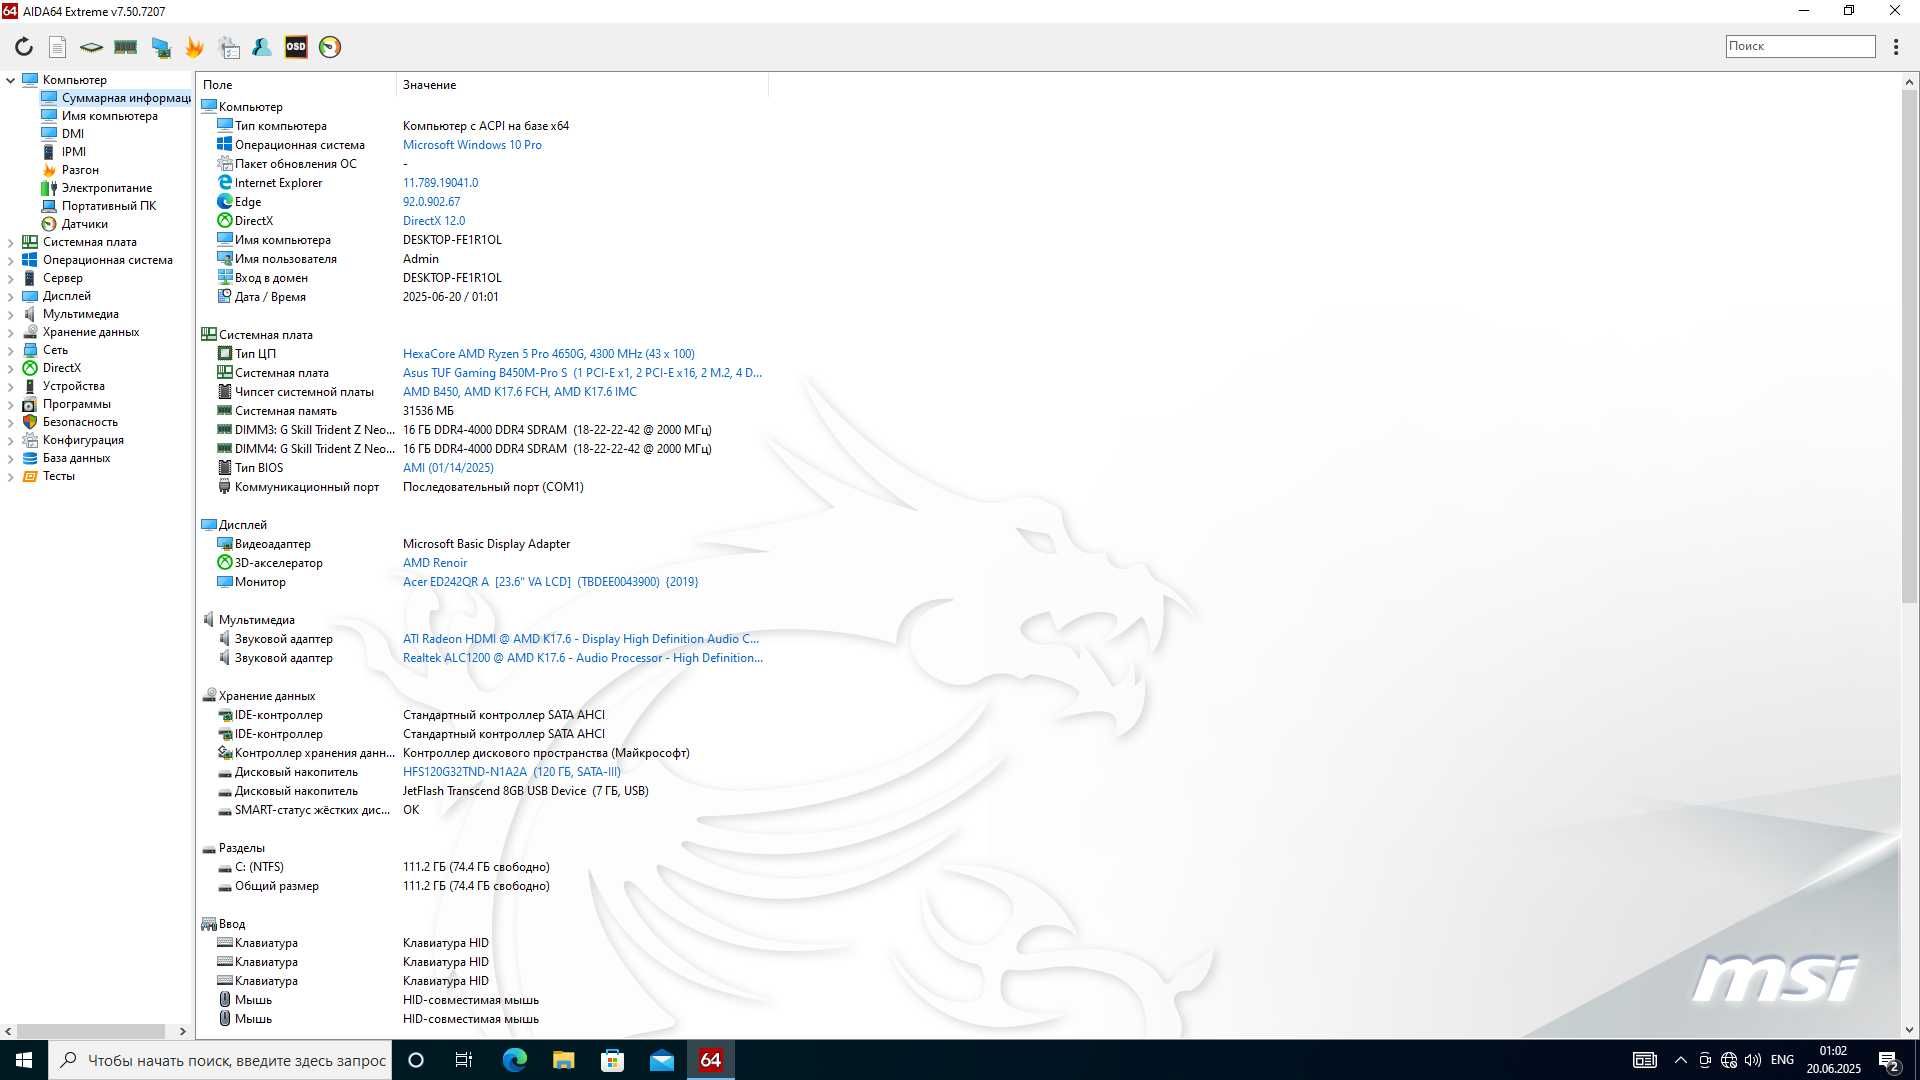Click the Поле column header
The height and width of the screenshot is (1080, 1920).
tap(297, 85)
